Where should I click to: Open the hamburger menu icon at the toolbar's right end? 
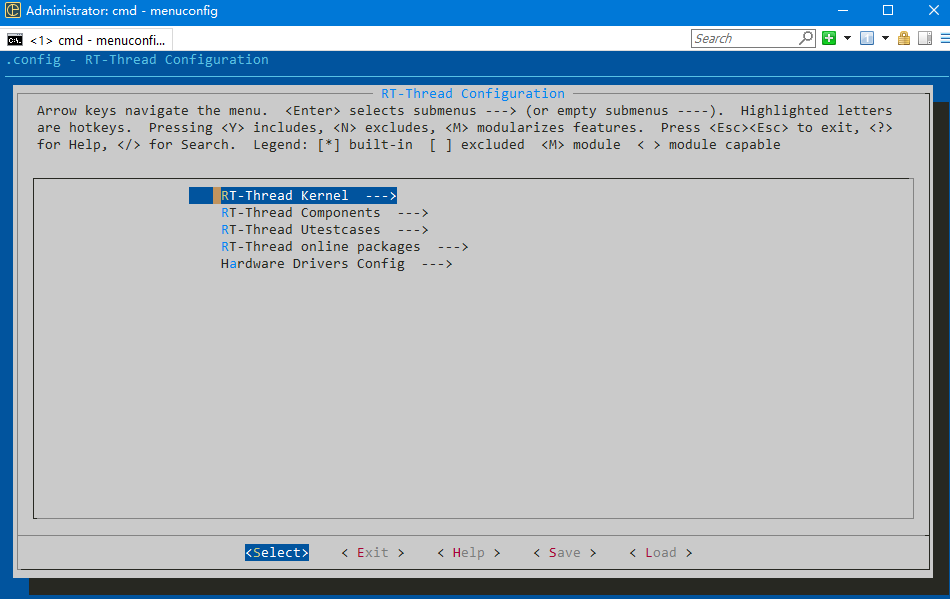(x=945, y=38)
